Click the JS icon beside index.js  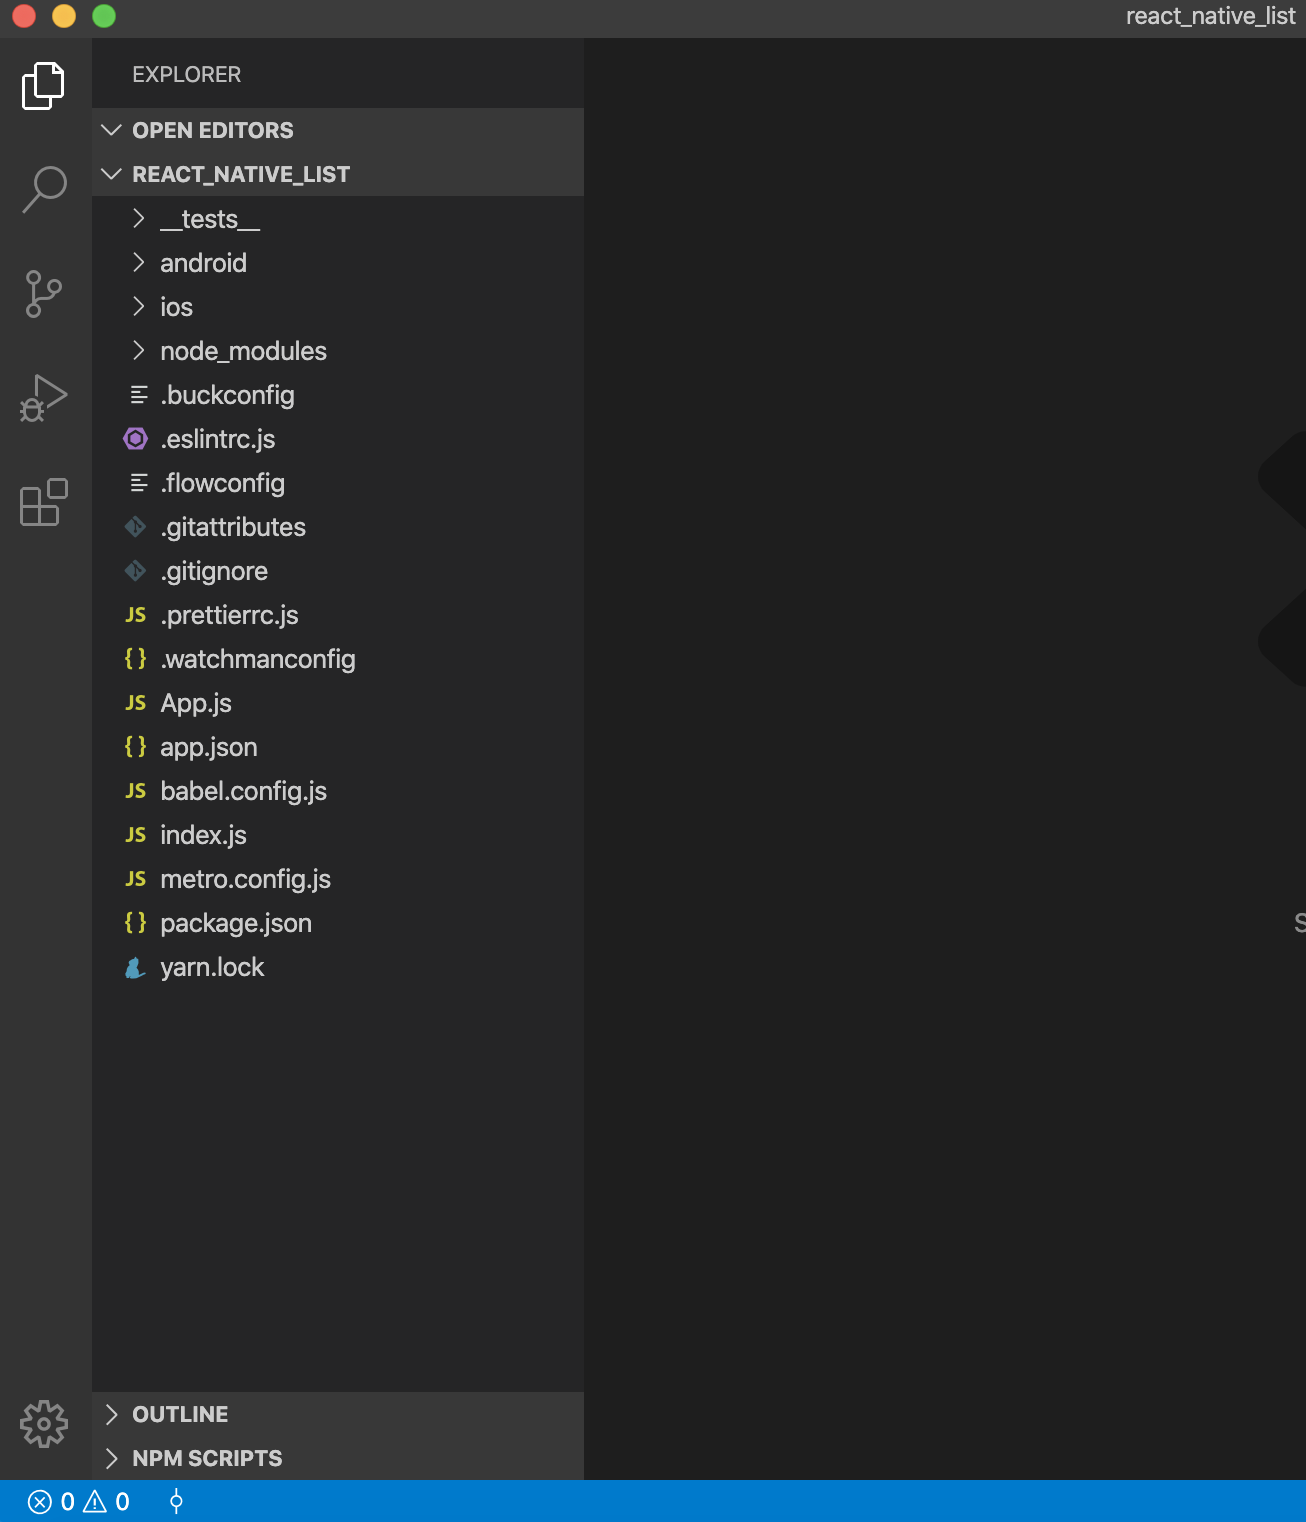click(x=136, y=834)
